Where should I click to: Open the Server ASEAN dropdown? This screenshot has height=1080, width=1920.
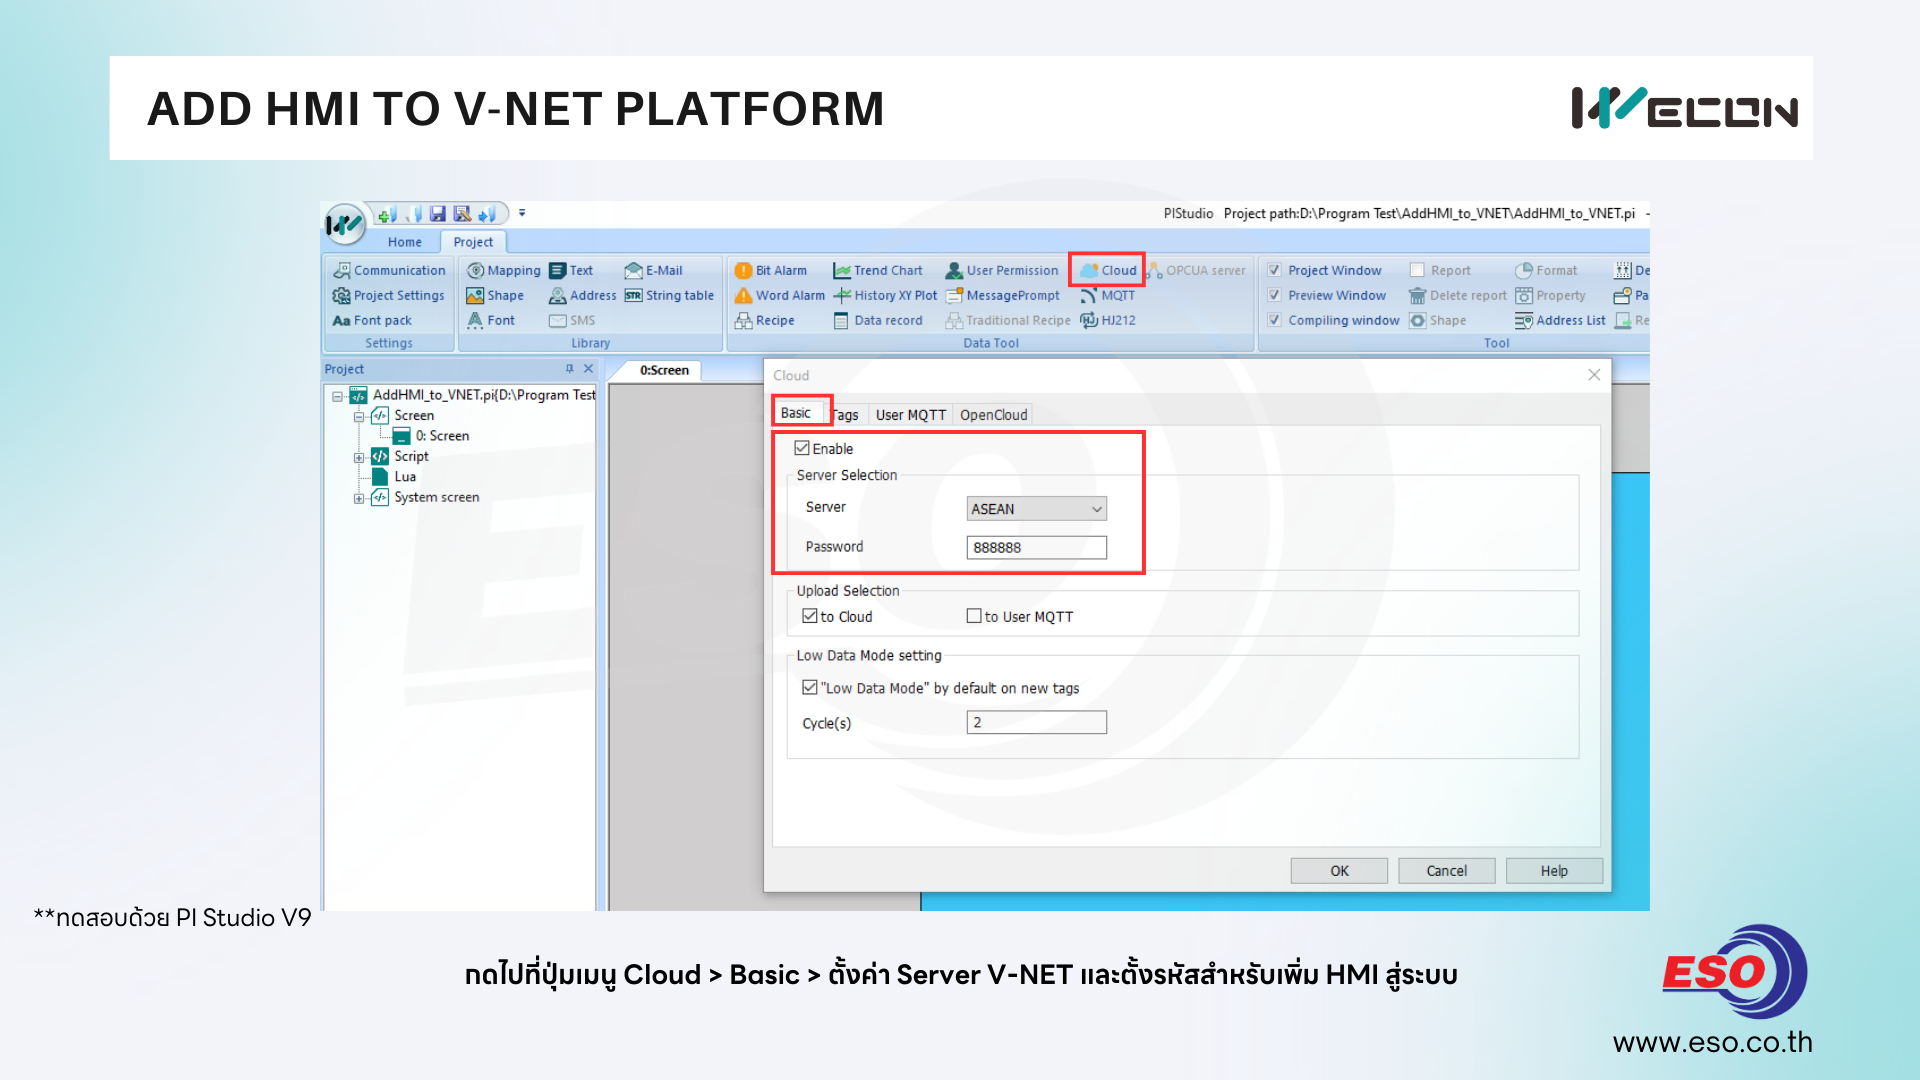tap(1036, 508)
